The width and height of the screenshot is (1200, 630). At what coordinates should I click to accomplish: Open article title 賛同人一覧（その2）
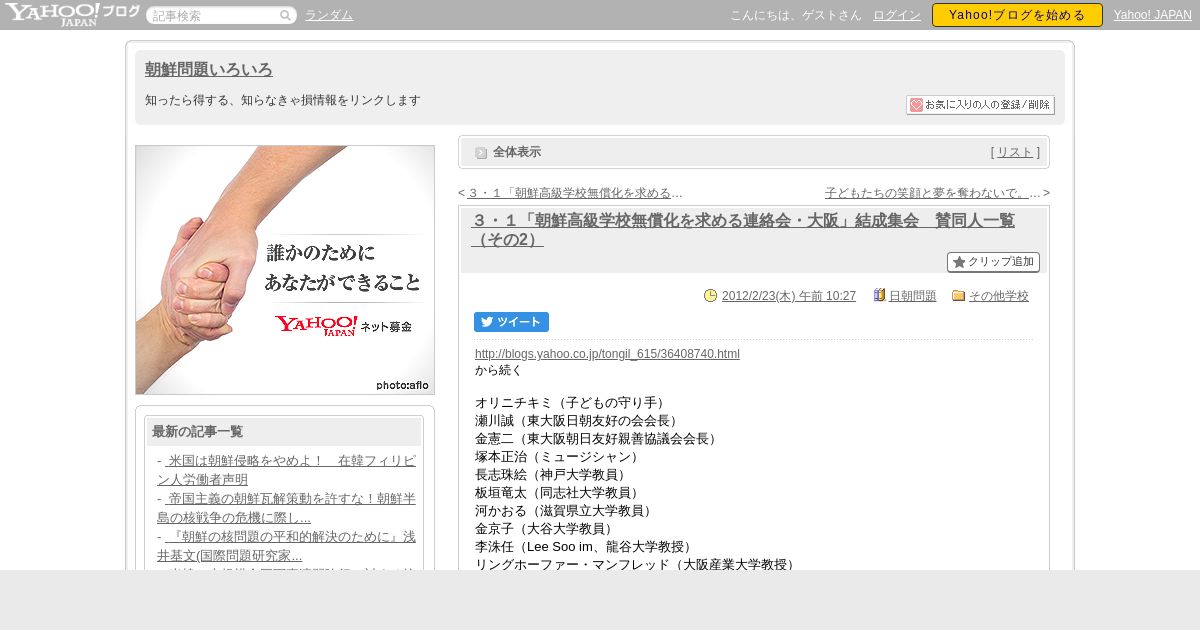click(743, 230)
